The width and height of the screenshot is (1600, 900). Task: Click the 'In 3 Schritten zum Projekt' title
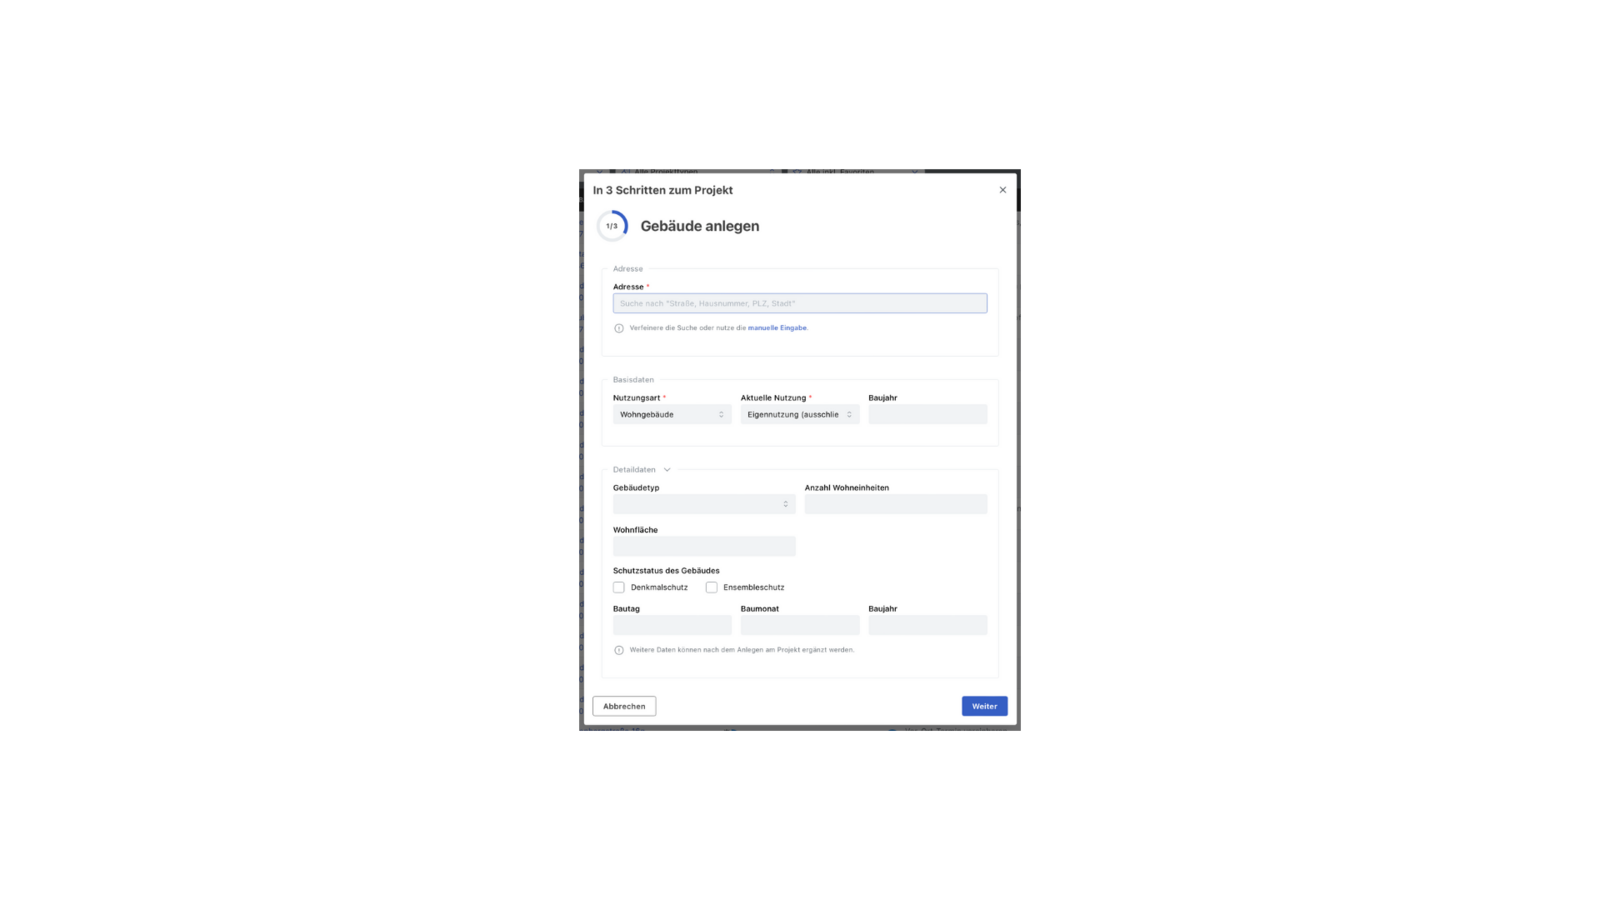tap(663, 190)
